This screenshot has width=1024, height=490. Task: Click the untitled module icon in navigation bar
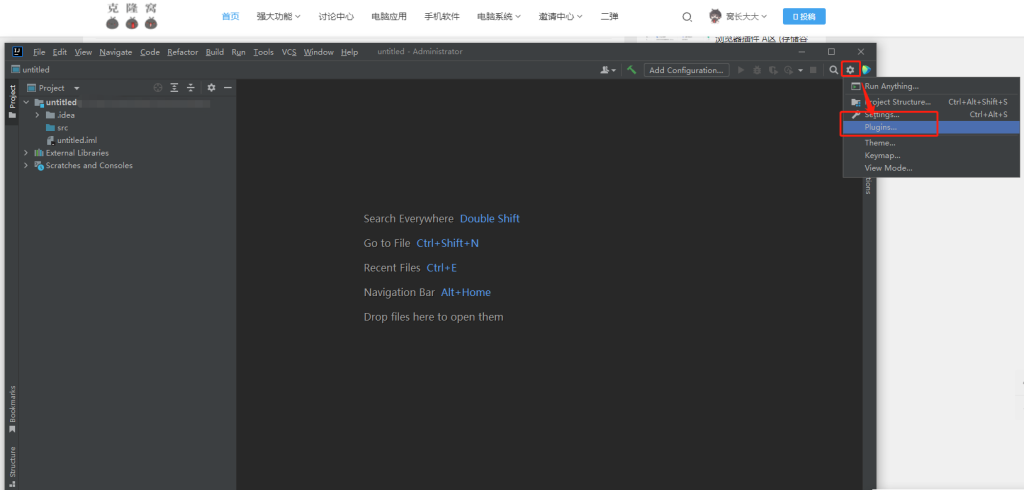point(15,70)
